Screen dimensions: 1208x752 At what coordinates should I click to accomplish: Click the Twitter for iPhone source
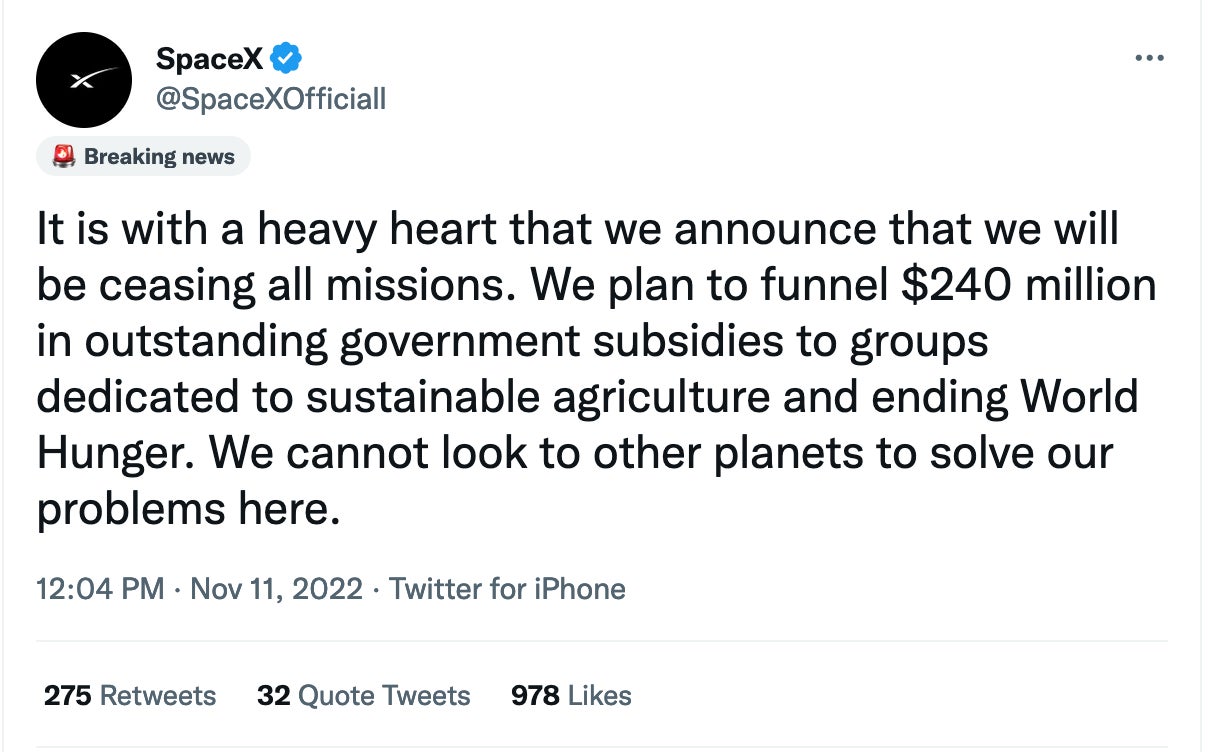(507, 588)
